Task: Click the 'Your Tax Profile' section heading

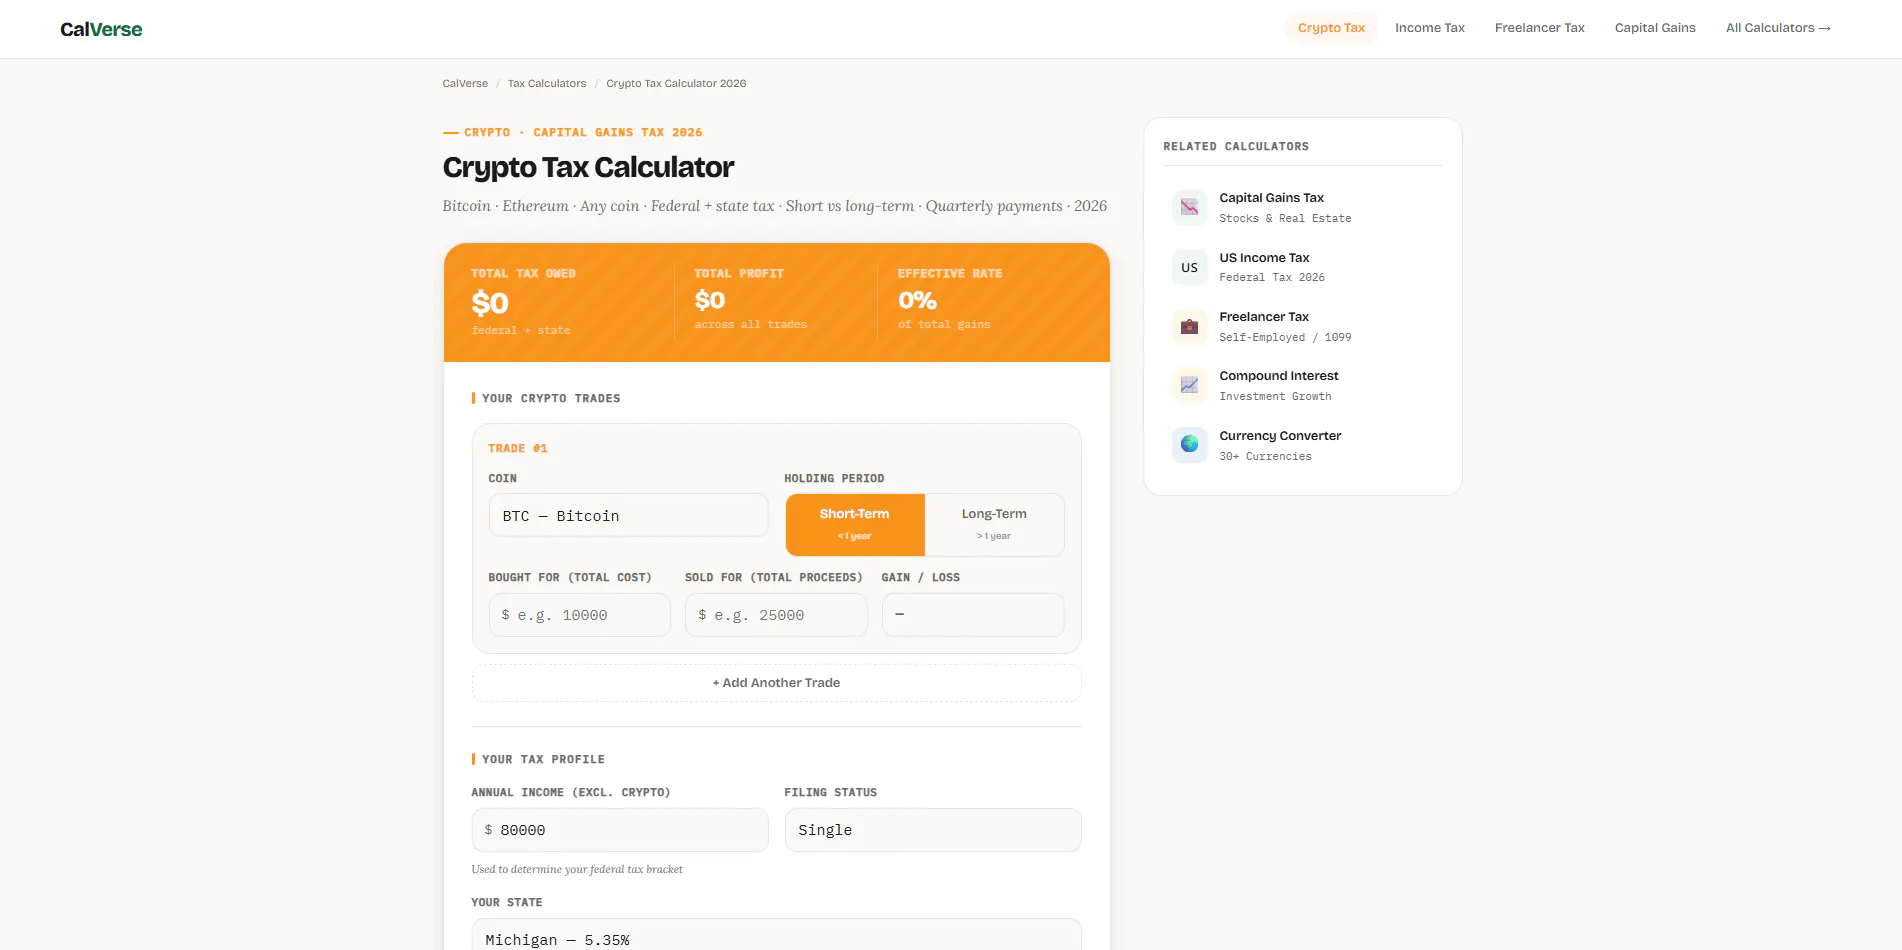Action: tap(543, 759)
